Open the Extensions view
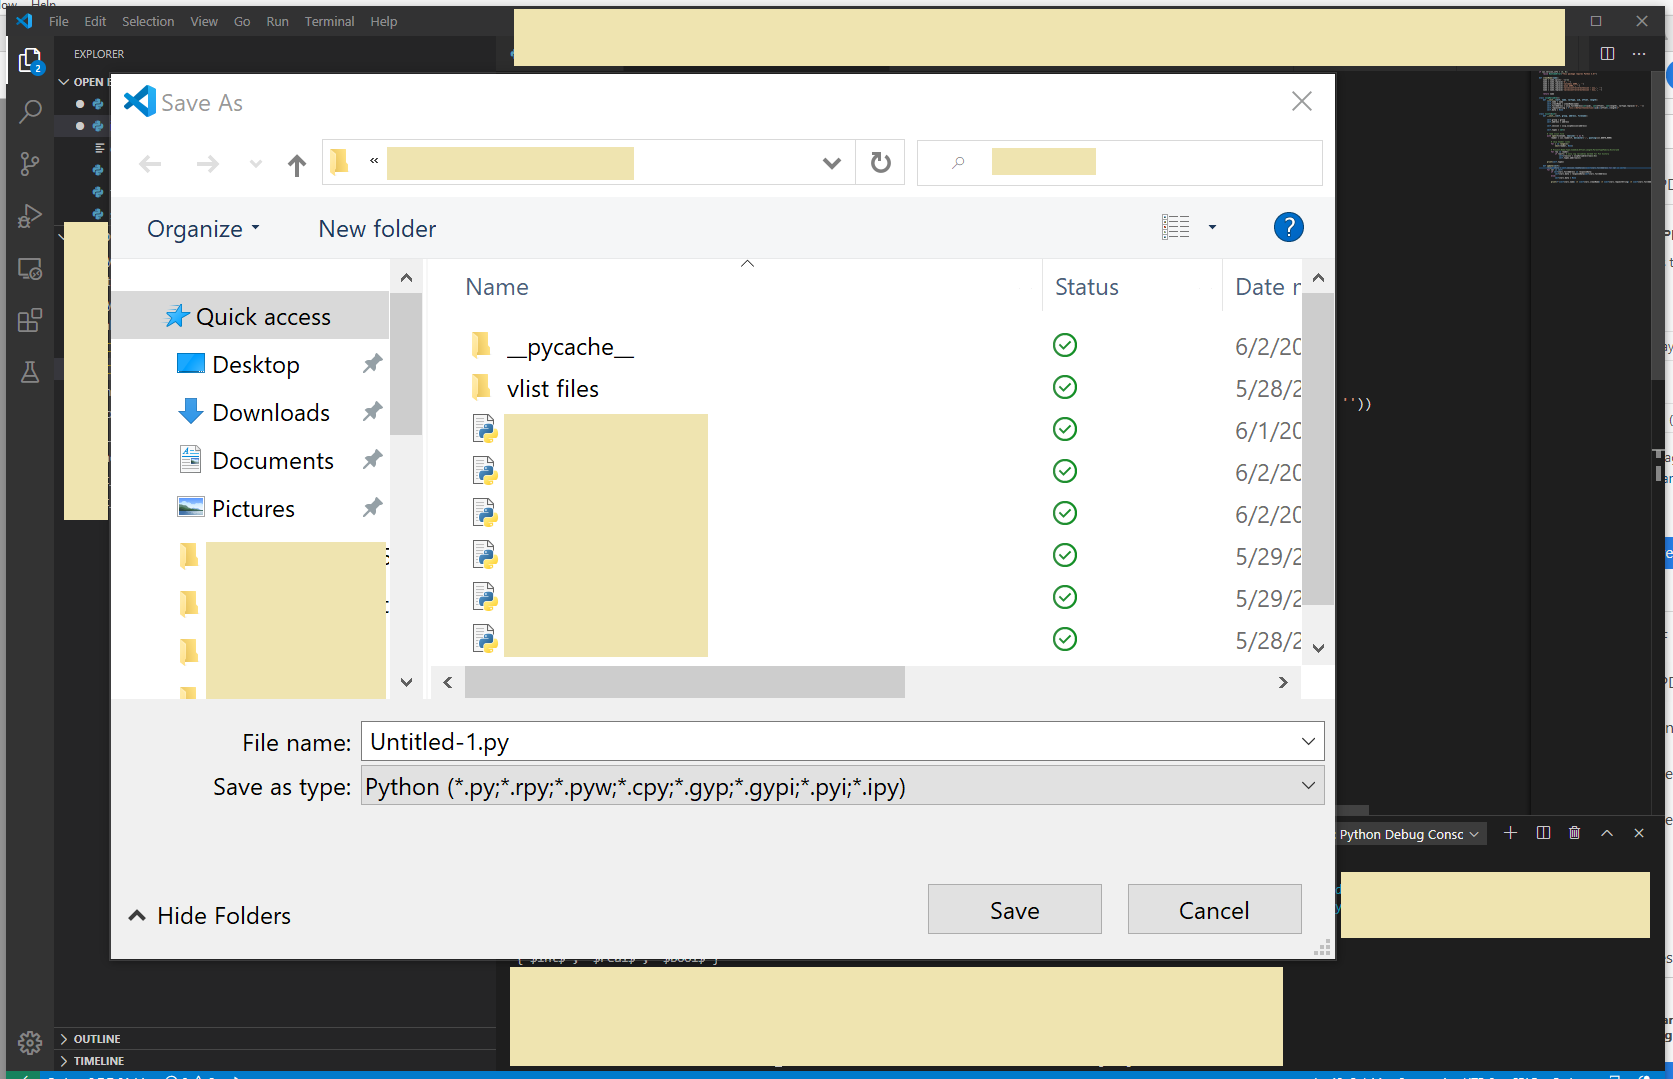1673x1079 pixels. click(x=29, y=320)
